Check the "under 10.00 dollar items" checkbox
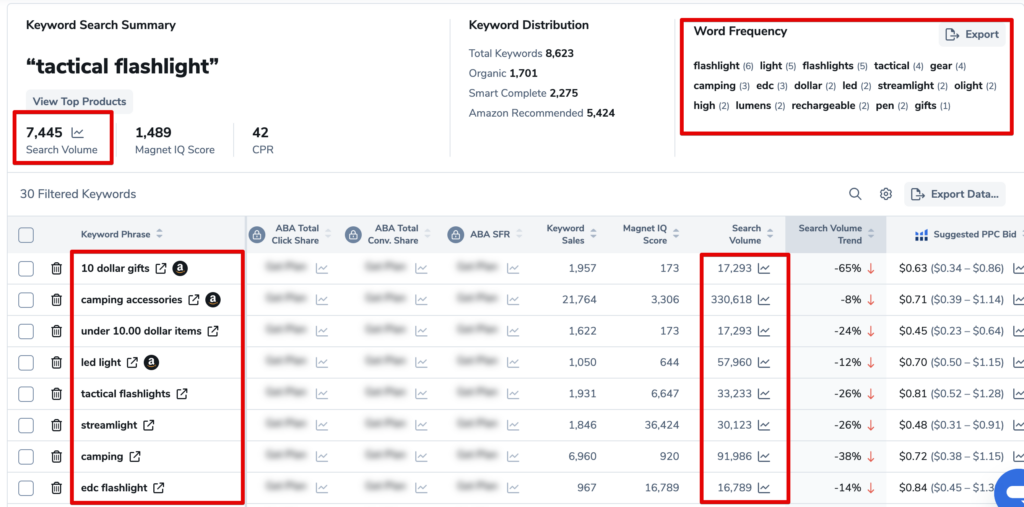This screenshot has width=1024, height=507. point(26,331)
